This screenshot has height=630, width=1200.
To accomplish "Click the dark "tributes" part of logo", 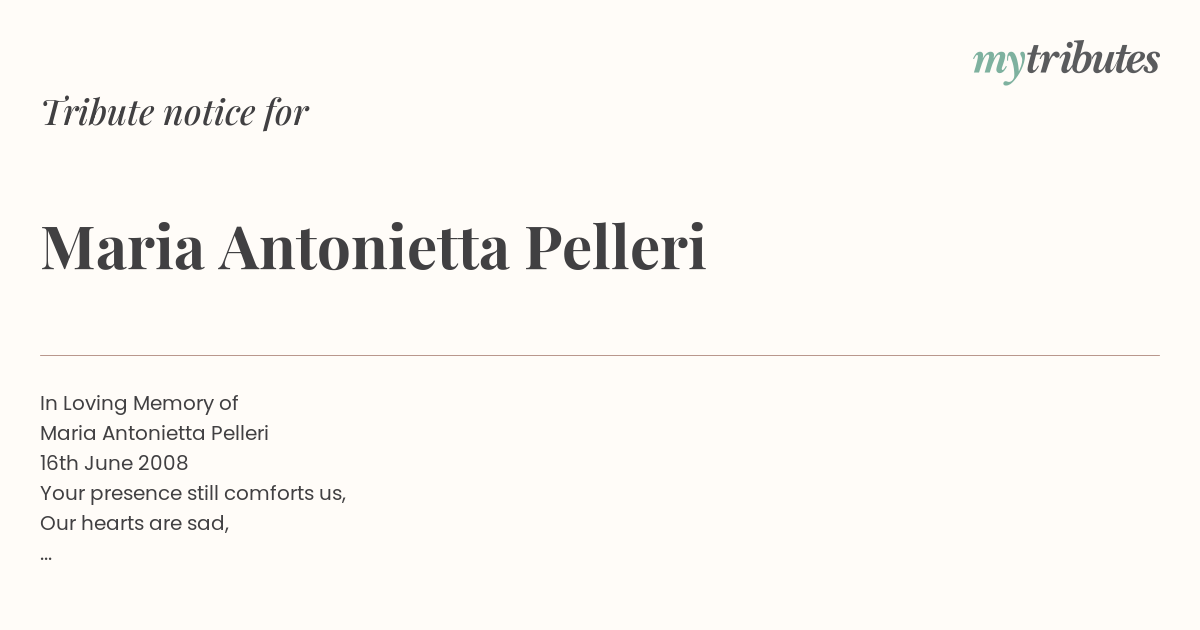I will pos(1092,58).
